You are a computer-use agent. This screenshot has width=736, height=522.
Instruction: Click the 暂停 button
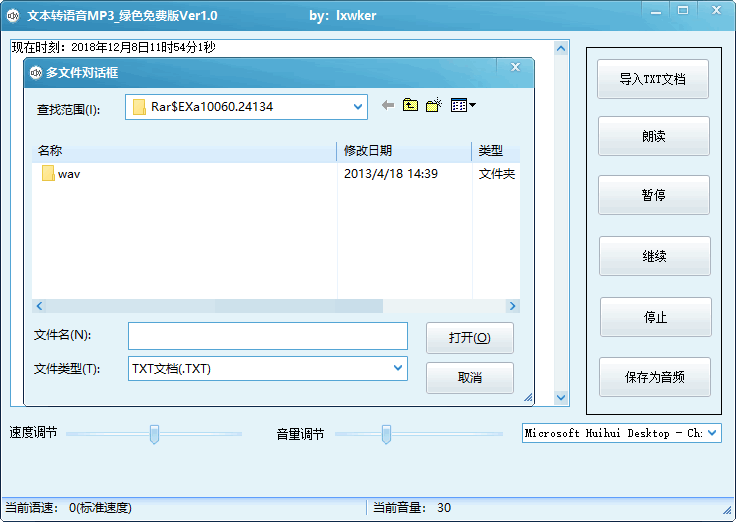click(653, 195)
